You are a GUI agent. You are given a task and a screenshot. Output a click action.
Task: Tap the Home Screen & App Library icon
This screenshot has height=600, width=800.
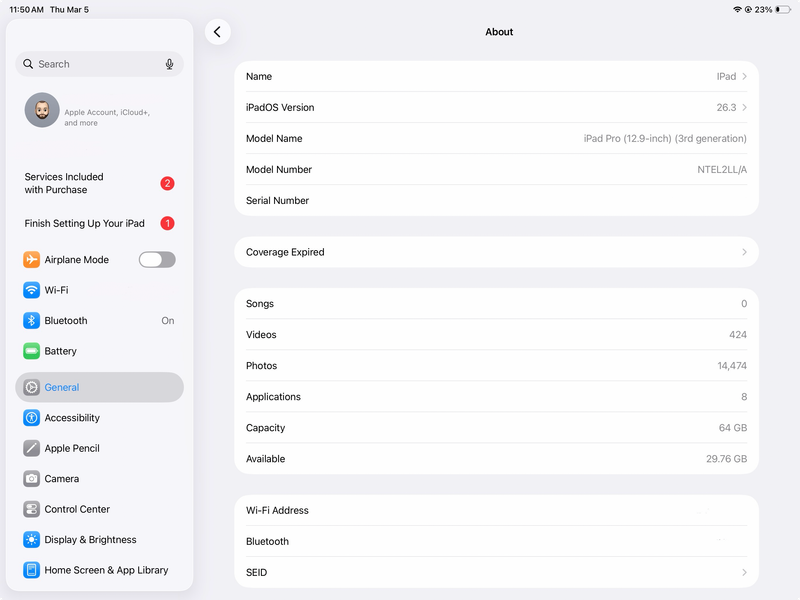pyautogui.click(x=31, y=570)
